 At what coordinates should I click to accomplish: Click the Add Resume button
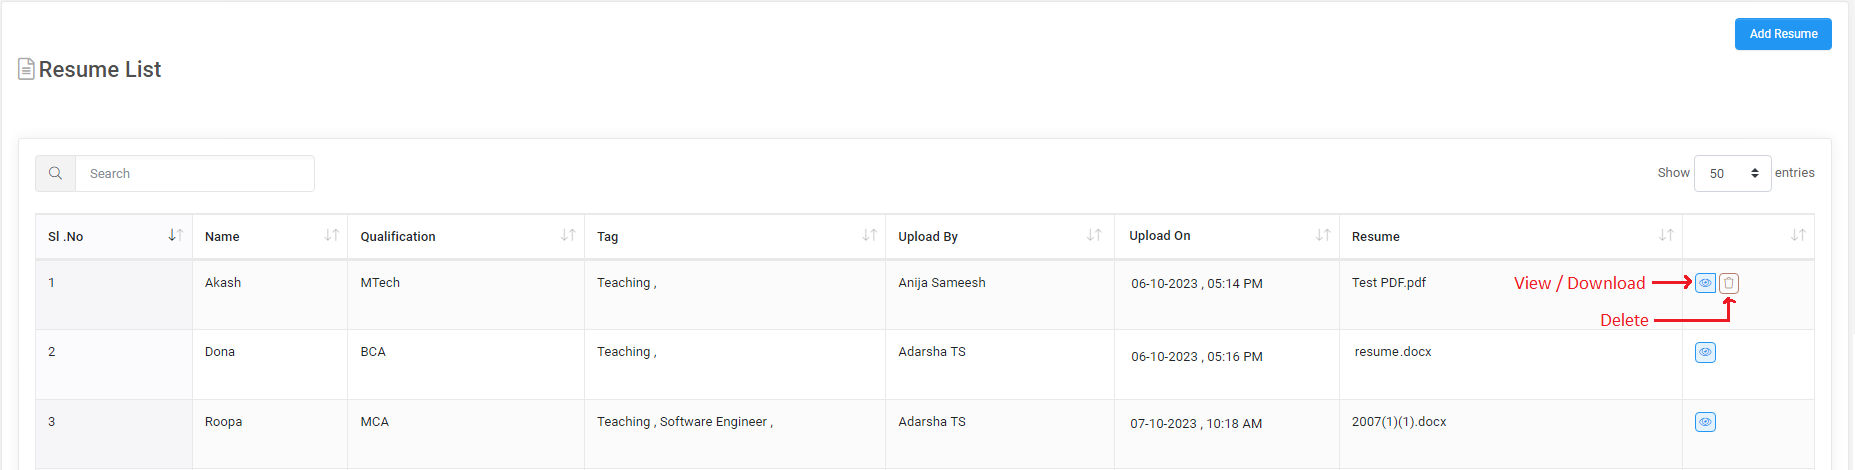(1783, 34)
